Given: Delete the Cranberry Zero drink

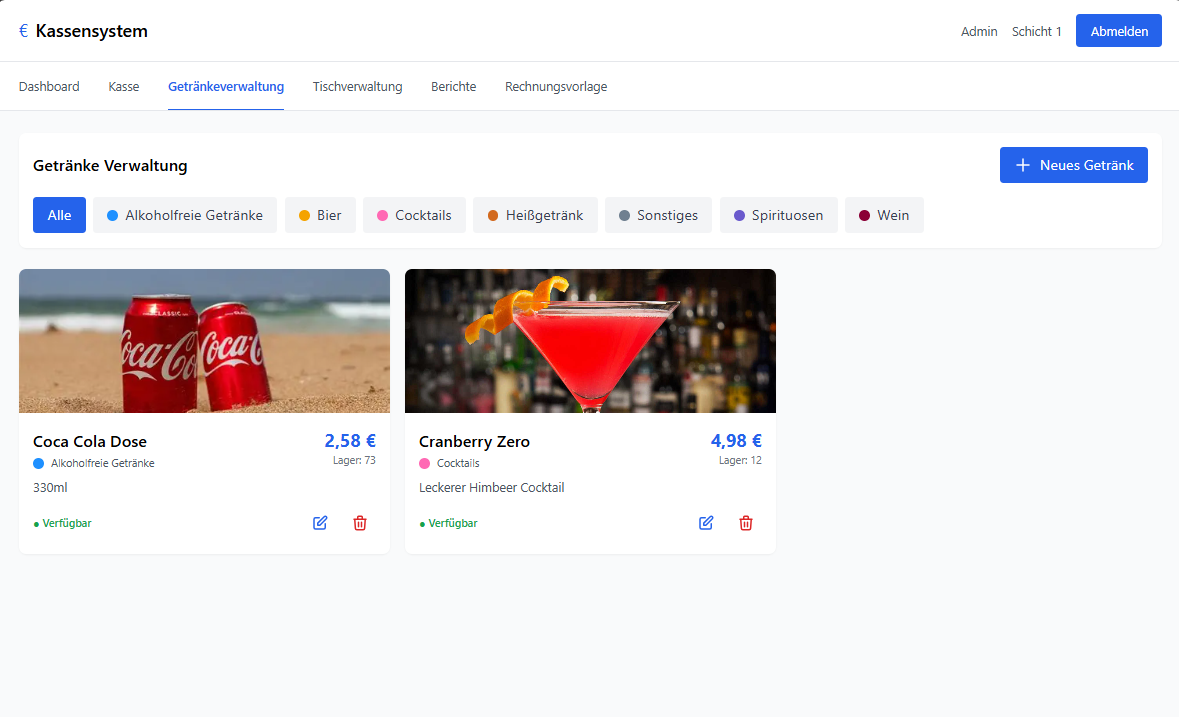Looking at the screenshot, I should [x=746, y=523].
